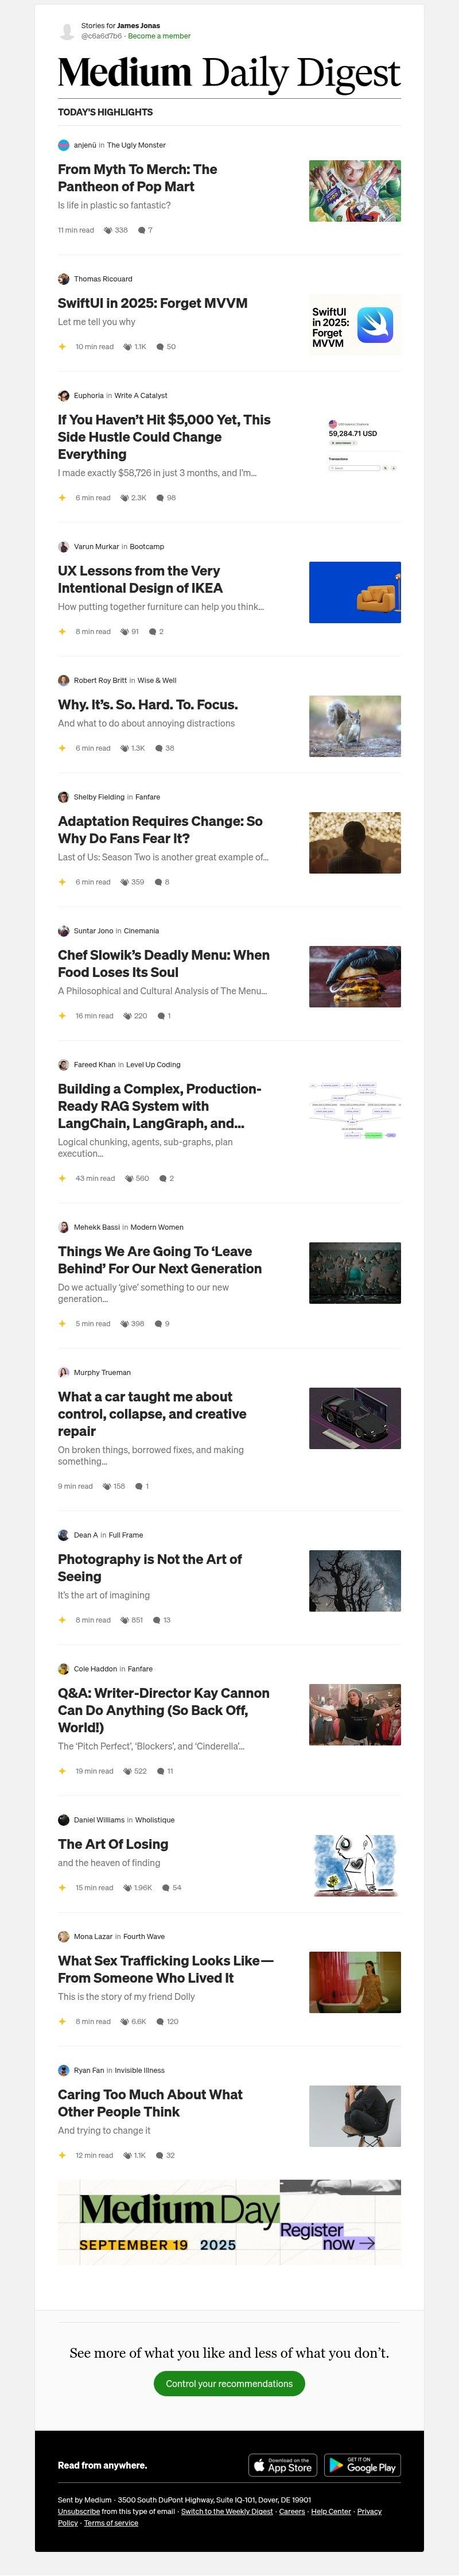Open the Pop Mart story thumbnail image
459x2576 pixels.
pyautogui.click(x=355, y=191)
